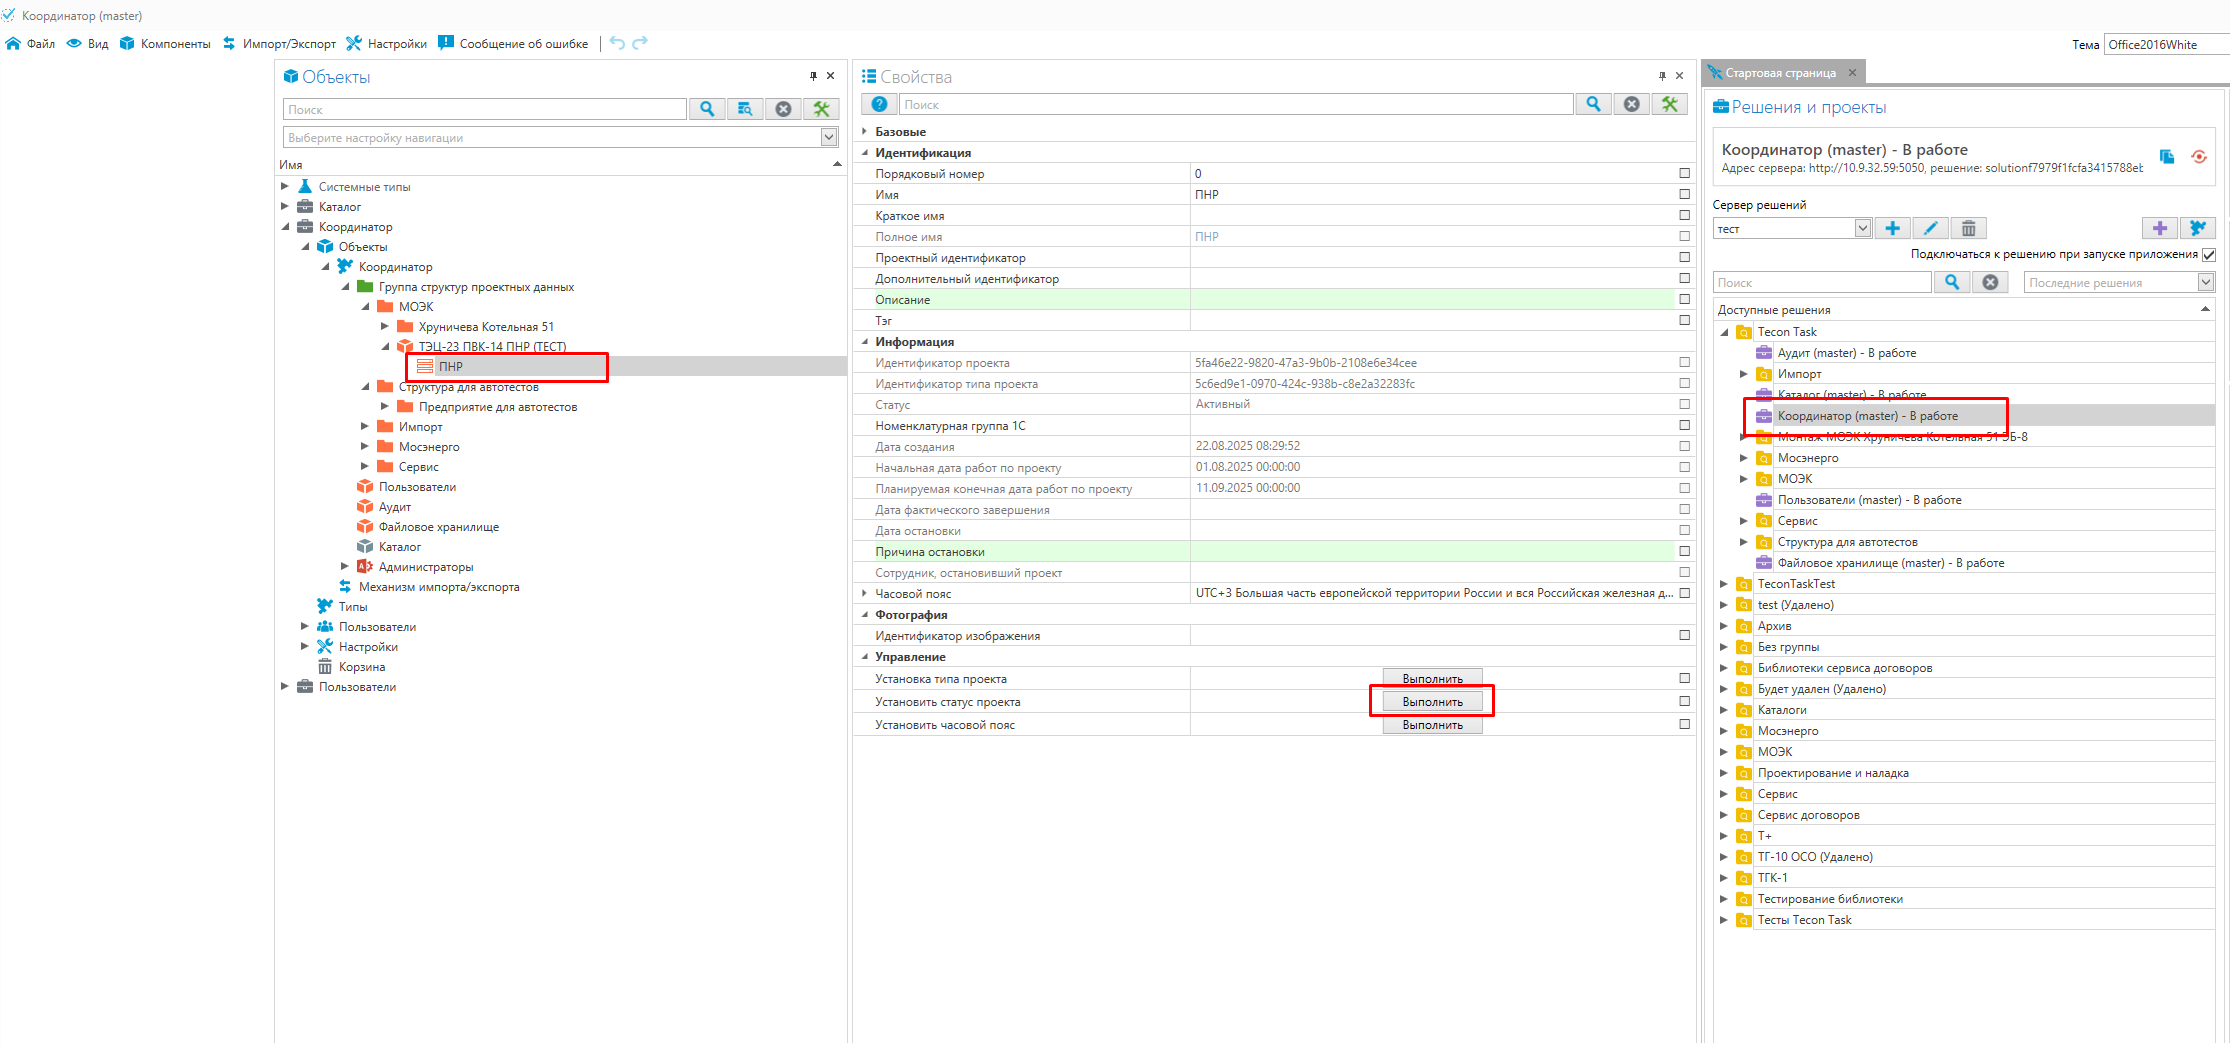Open the Компоненты menu

[165, 44]
